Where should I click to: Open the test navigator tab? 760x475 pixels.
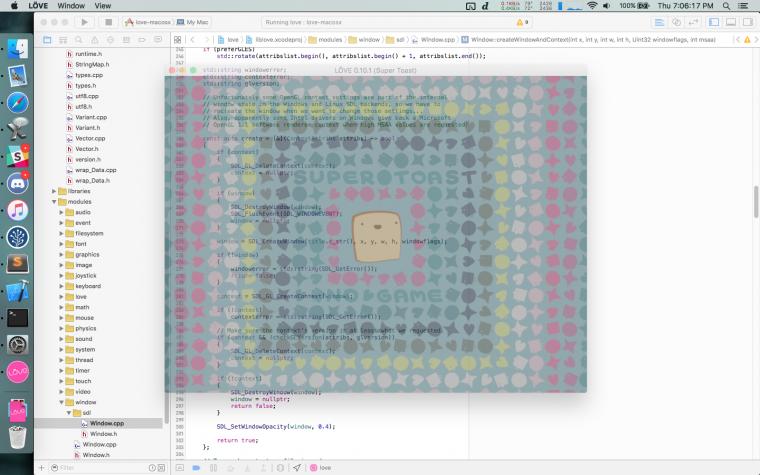point(111,40)
